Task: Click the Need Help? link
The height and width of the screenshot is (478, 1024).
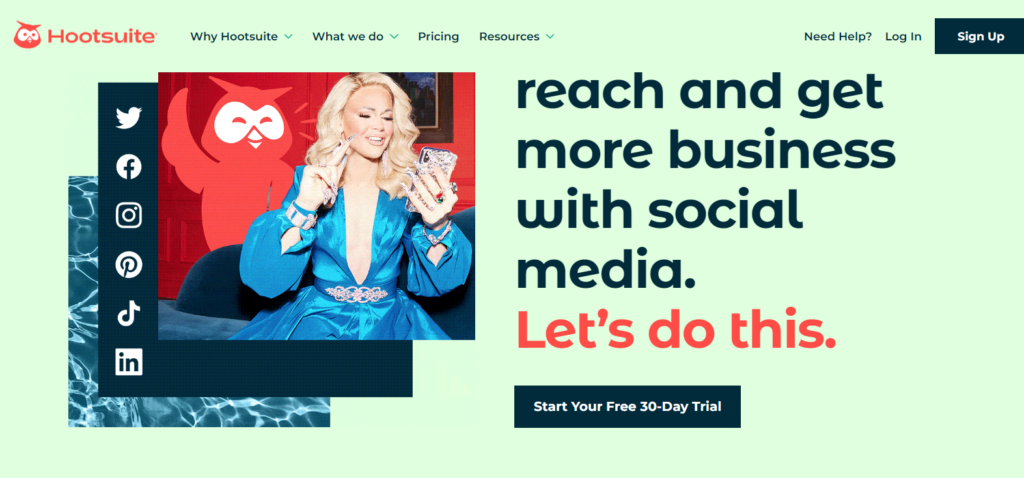Action: pyautogui.click(x=837, y=37)
